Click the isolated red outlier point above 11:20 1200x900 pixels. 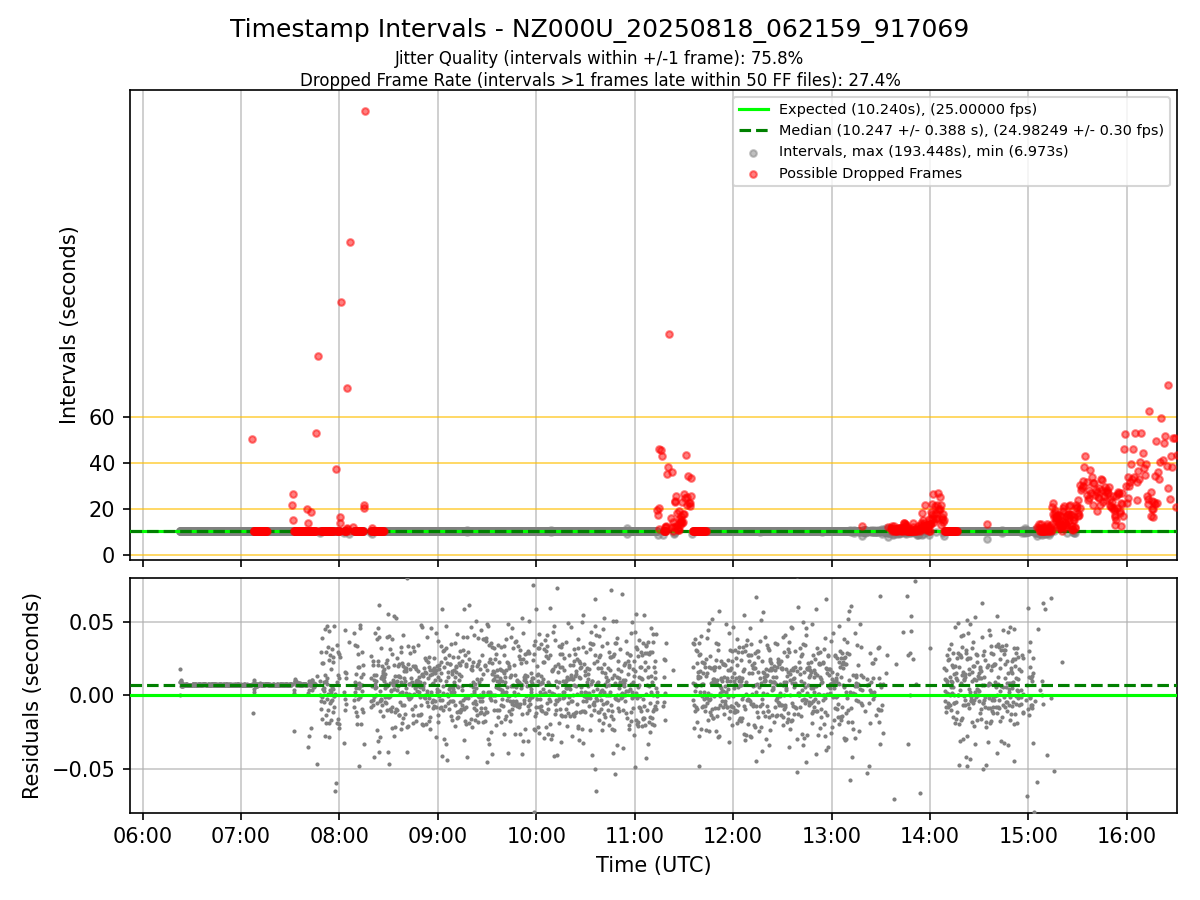[x=669, y=334]
